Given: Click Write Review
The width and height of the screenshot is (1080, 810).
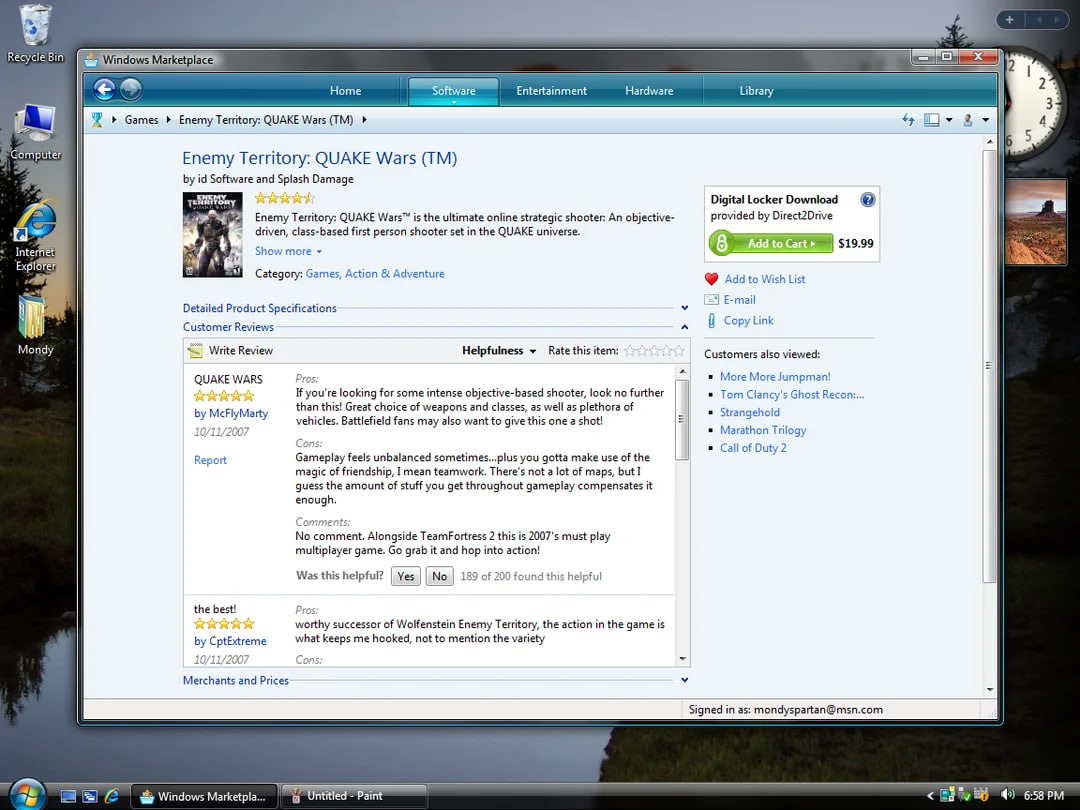Looking at the screenshot, I should pos(240,351).
